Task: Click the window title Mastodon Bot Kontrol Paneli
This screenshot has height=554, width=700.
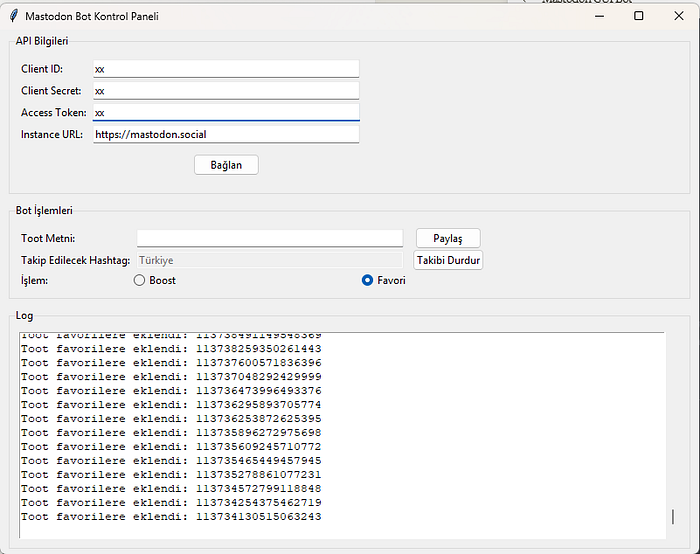Action: pyautogui.click(x=92, y=17)
